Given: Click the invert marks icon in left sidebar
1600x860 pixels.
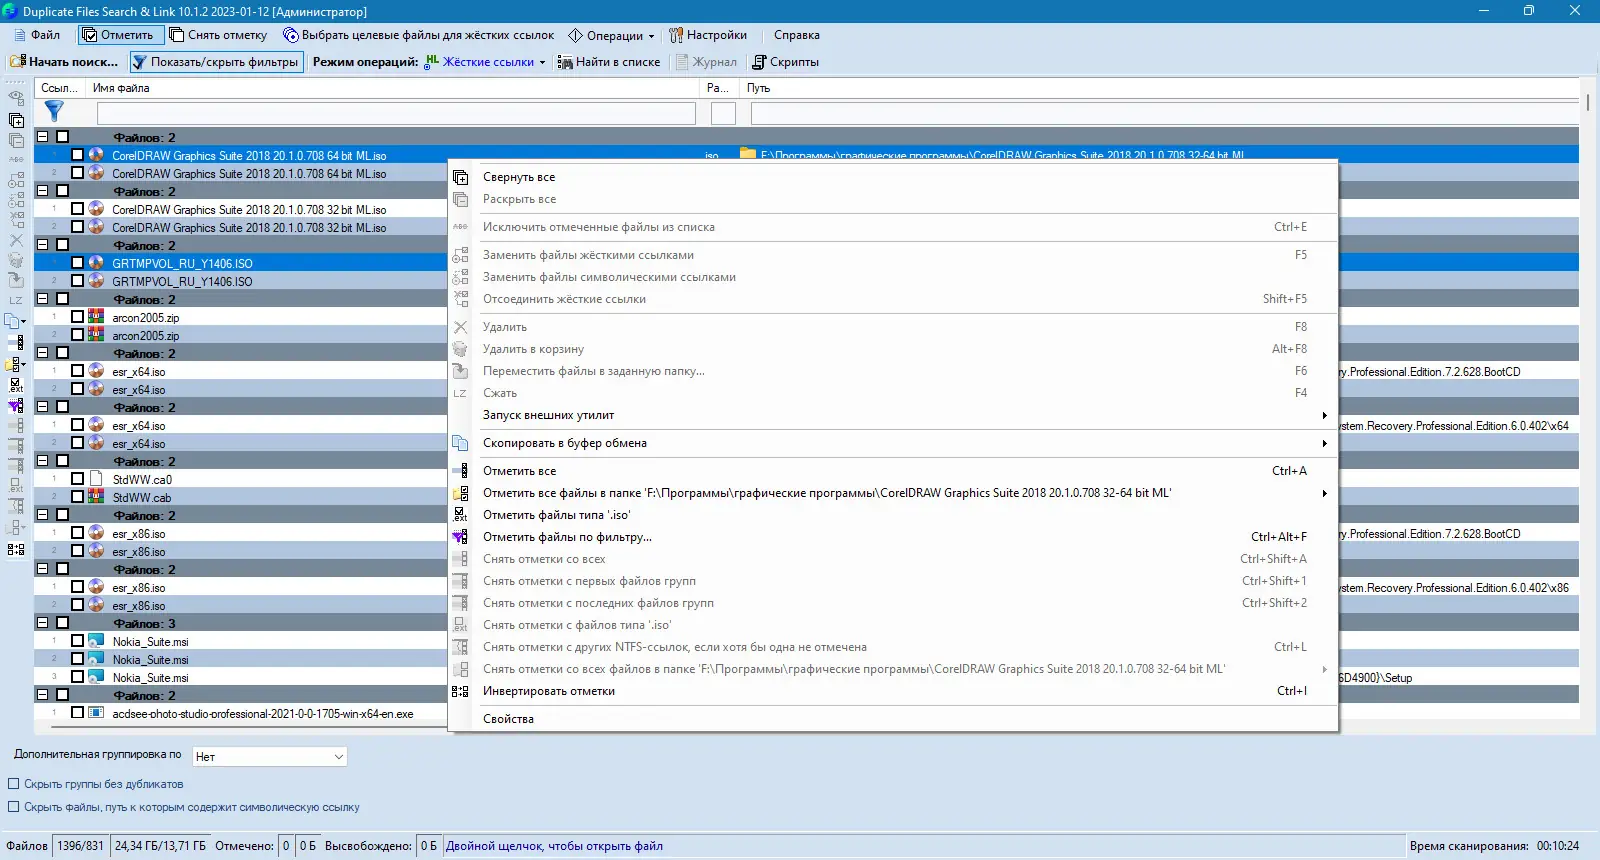Looking at the screenshot, I should point(16,549).
